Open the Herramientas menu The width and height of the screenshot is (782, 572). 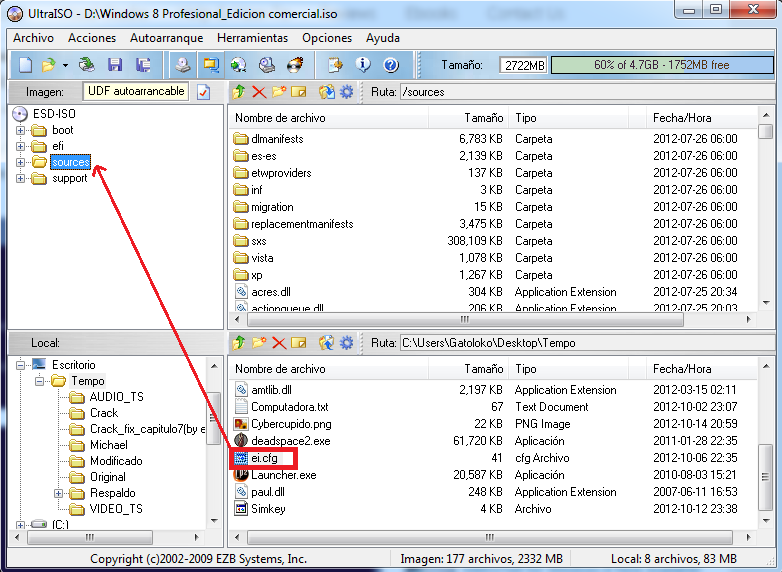[x=252, y=38]
